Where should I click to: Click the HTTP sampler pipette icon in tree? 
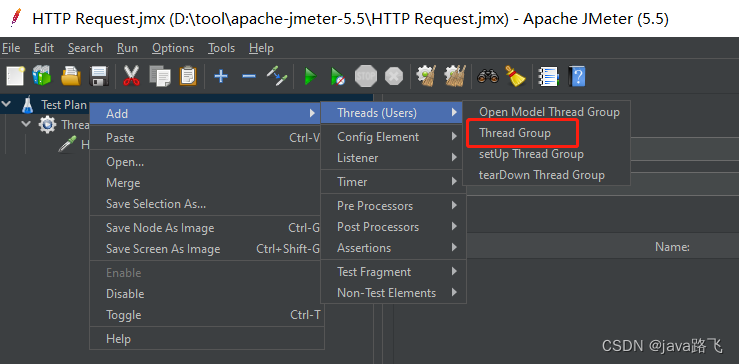[x=66, y=144]
